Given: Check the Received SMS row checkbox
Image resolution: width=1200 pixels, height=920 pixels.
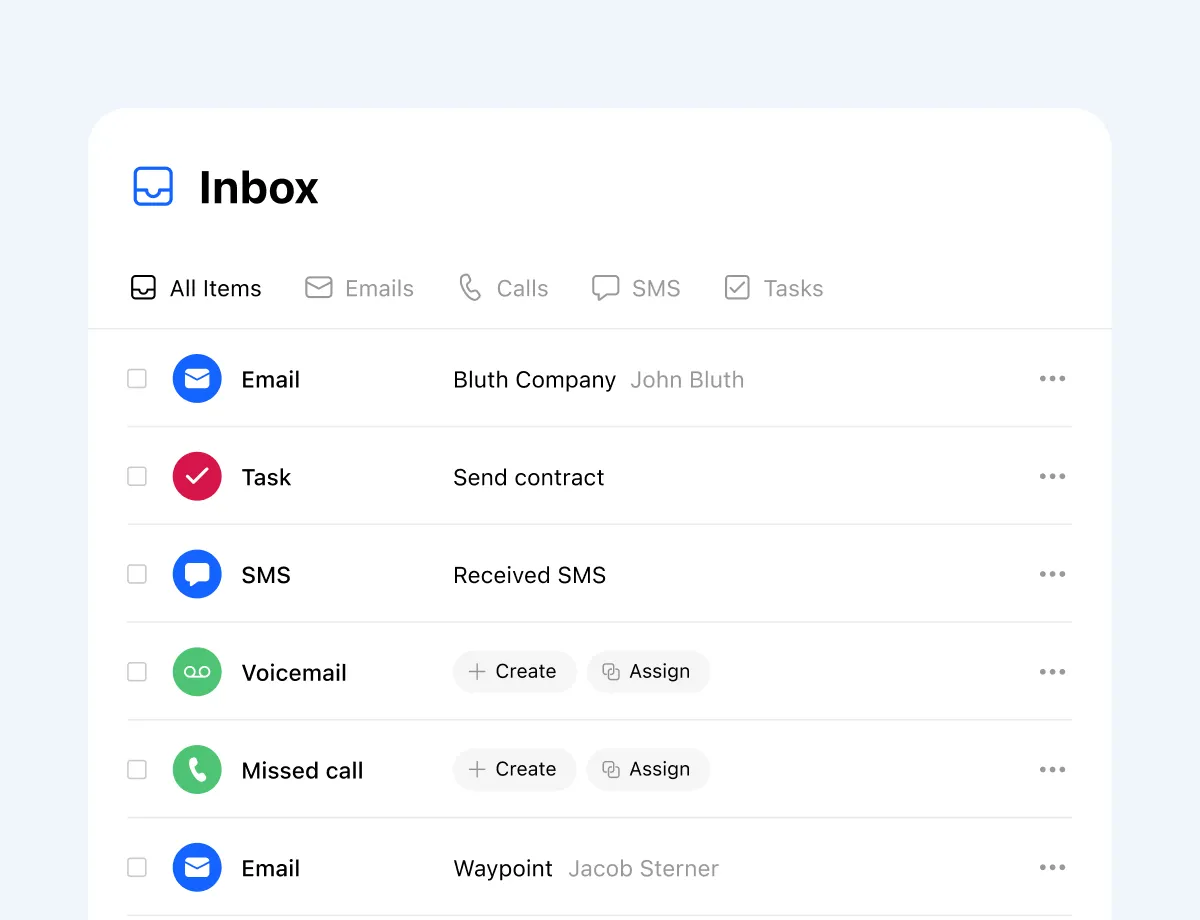Looking at the screenshot, I should [137, 575].
